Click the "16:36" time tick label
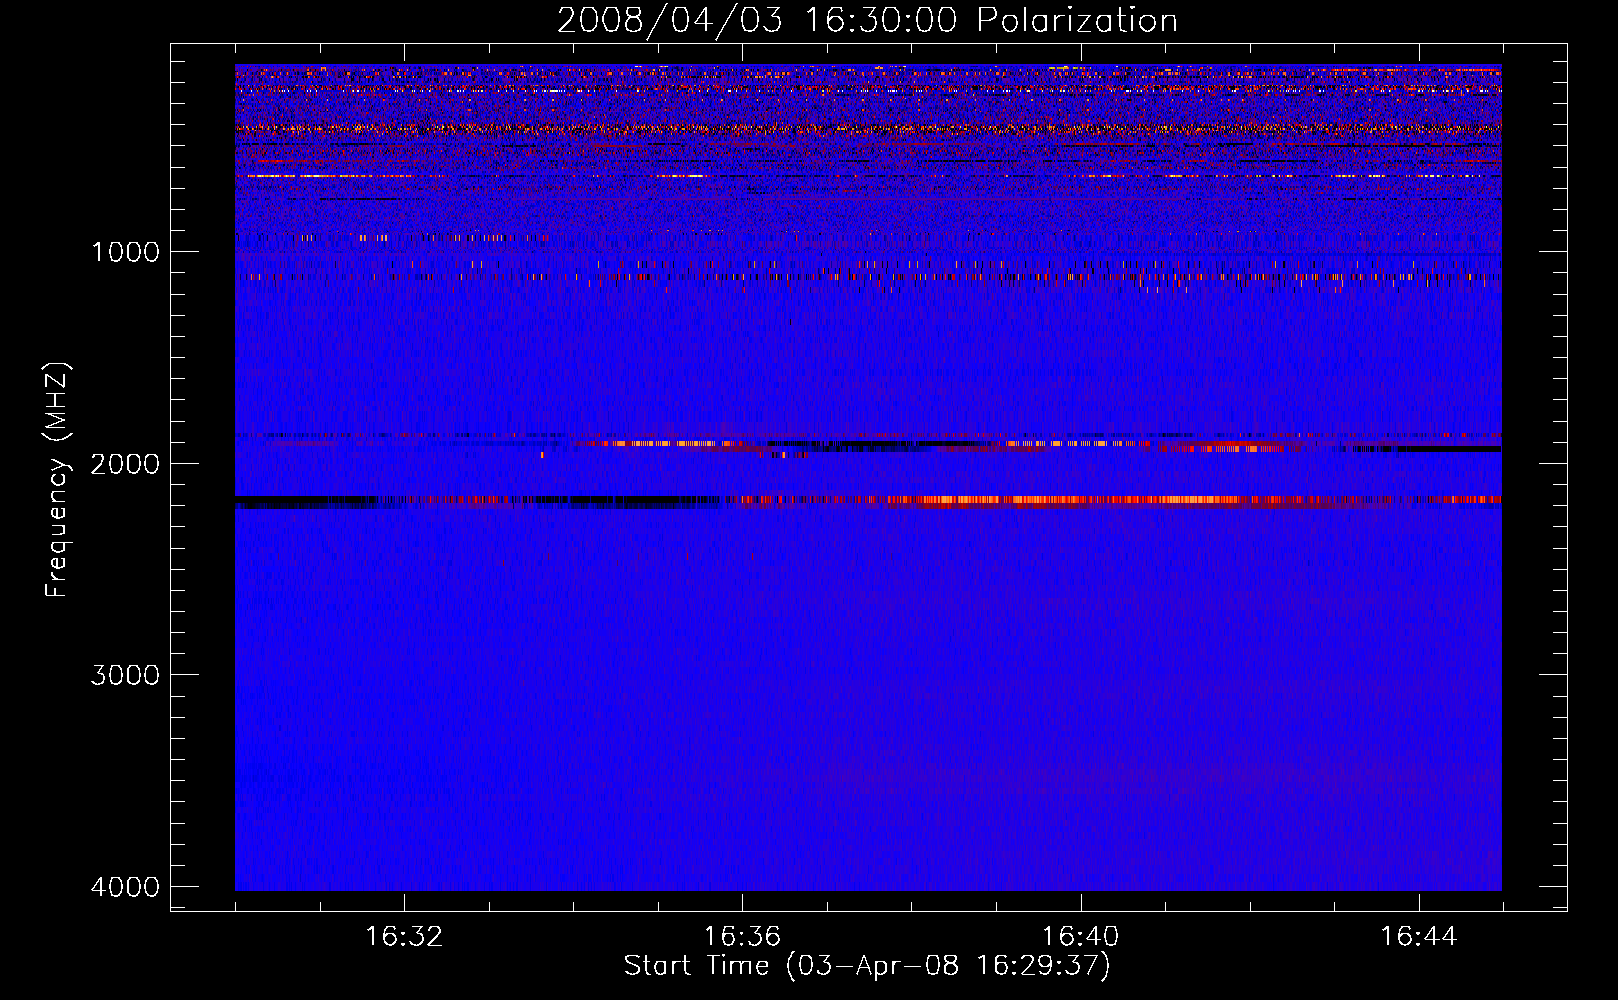The image size is (1618, 1000). click(x=742, y=937)
